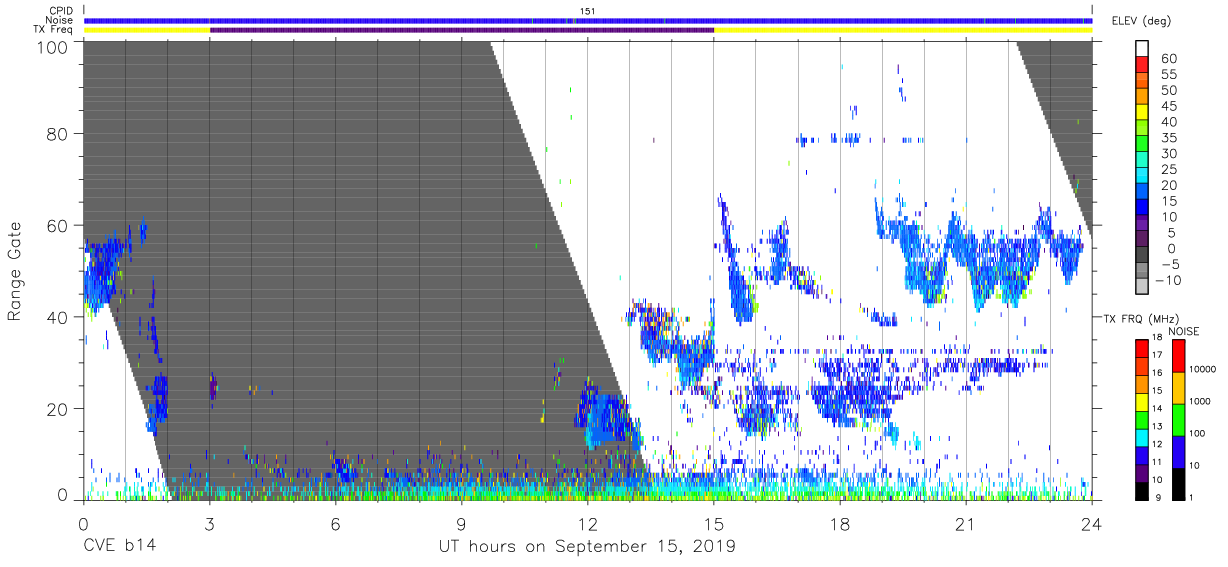Click the '12' tick label on the time axis
The width and height of the screenshot is (1228, 567).
coord(588,524)
